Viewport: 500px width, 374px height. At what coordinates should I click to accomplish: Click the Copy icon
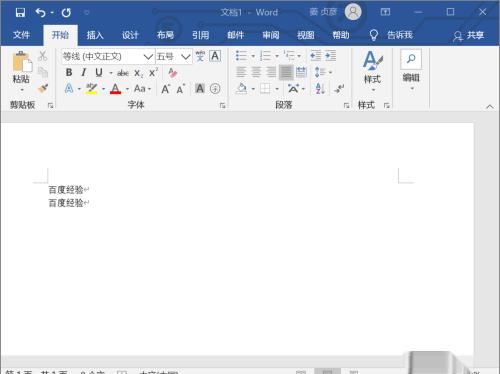pos(43,72)
